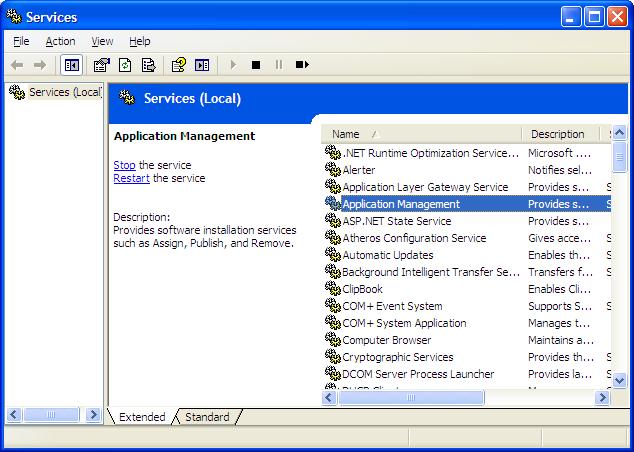Viewport: 634px width, 452px height.
Task: Select ASP.NET State Service row
Action: [x=467, y=221]
